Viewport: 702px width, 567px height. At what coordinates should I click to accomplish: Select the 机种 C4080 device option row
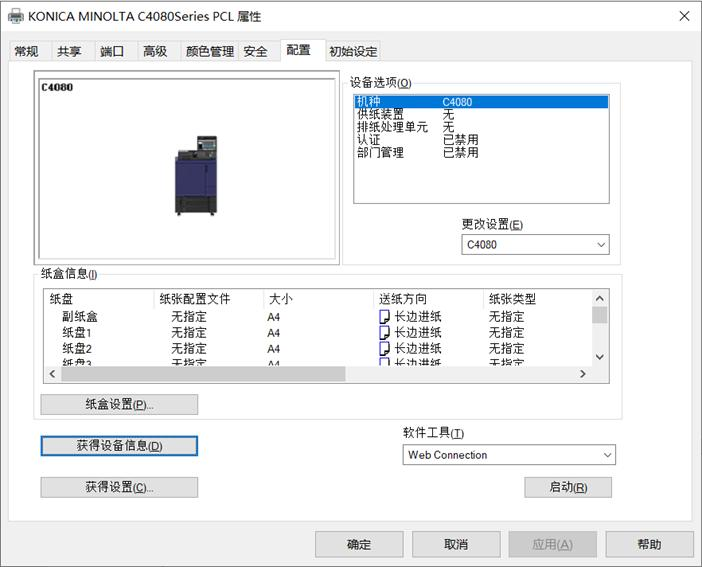click(481, 102)
